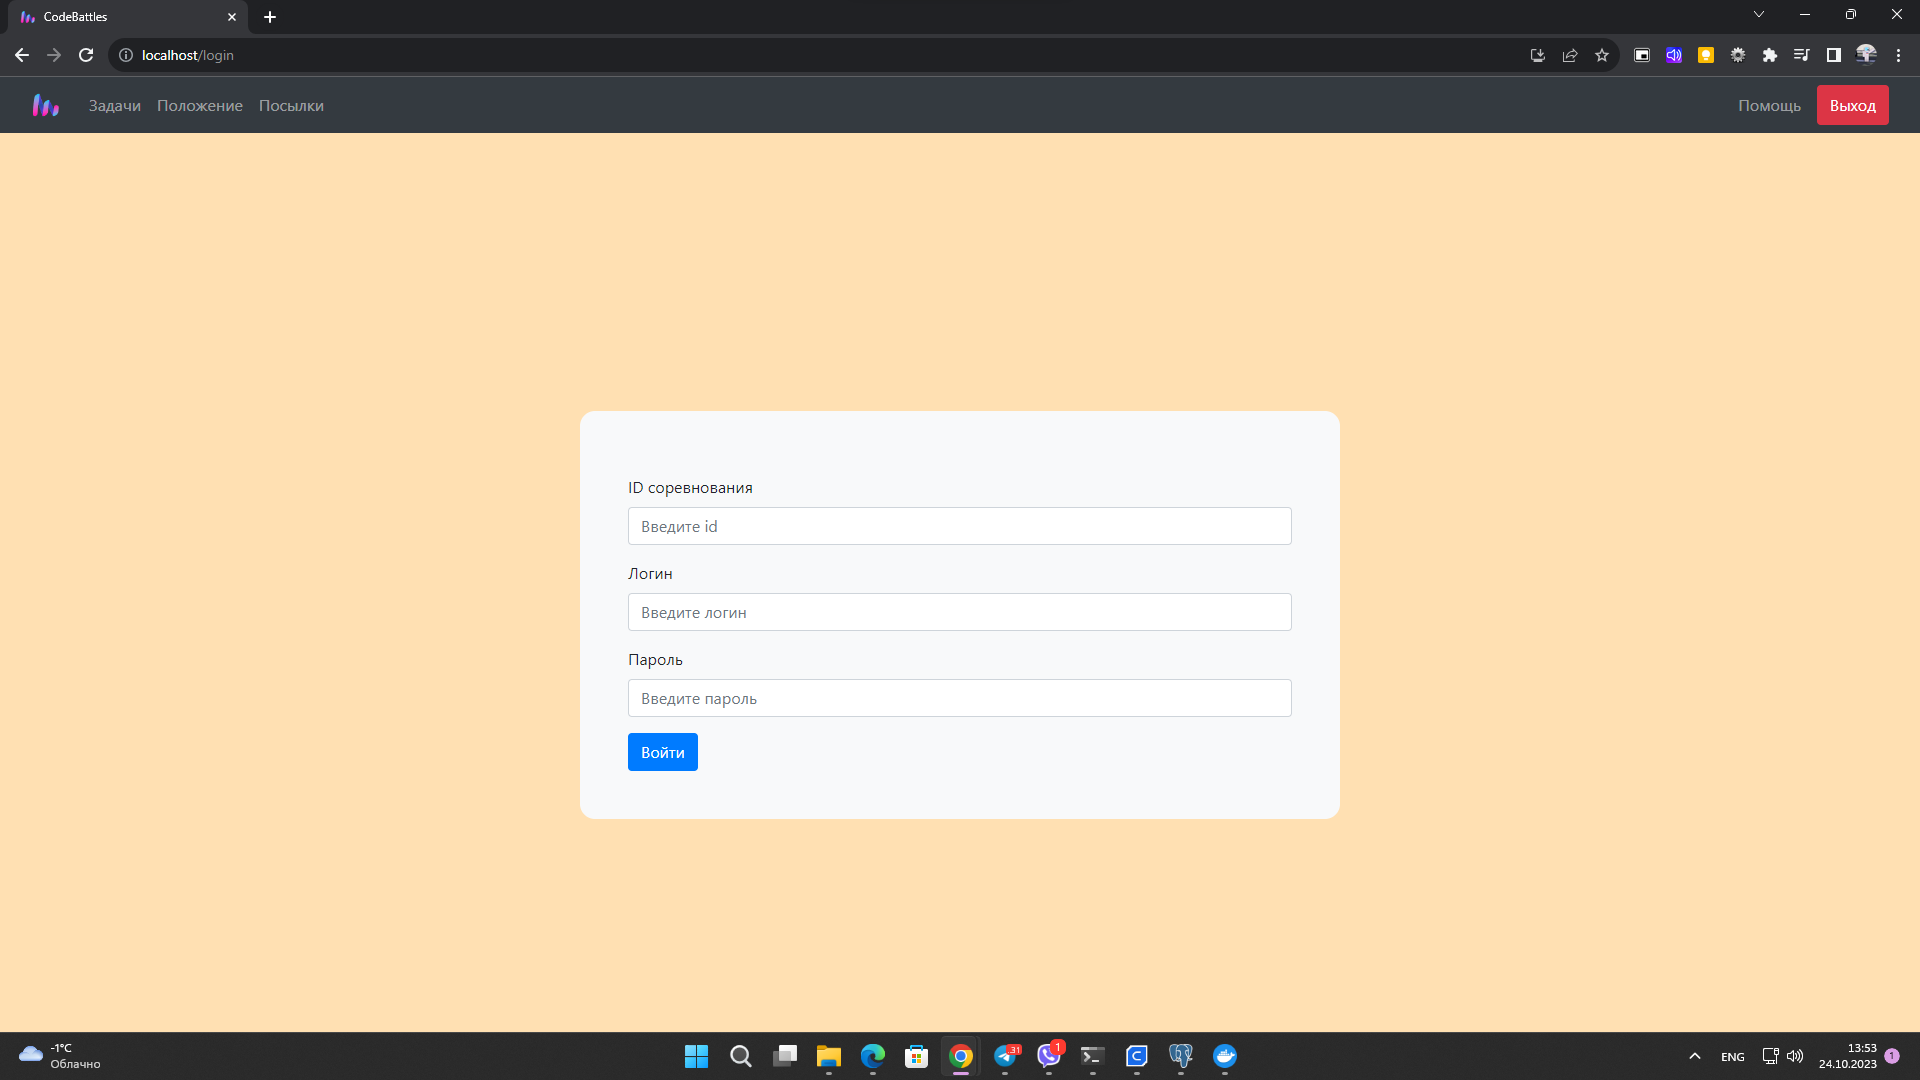The image size is (1920, 1080).
Task: Open a new browser tab
Action: coord(270,17)
